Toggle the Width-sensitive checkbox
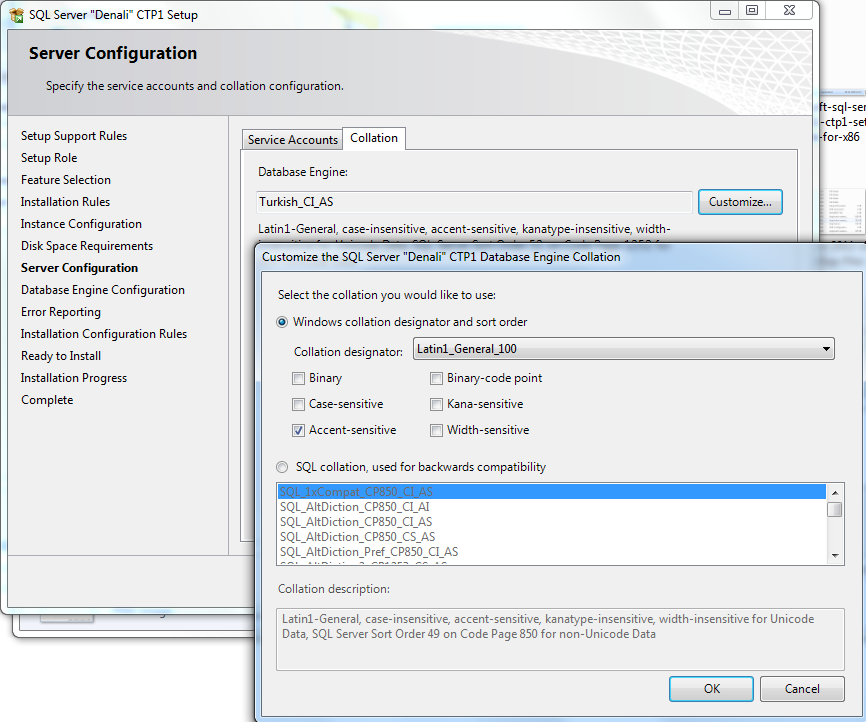 click(x=436, y=430)
